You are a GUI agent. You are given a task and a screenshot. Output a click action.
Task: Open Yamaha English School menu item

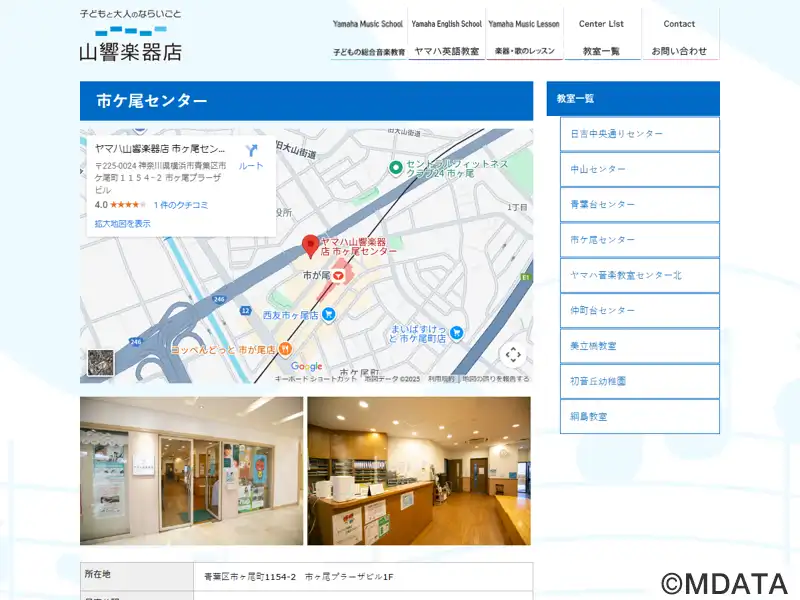click(x=447, y=36)
